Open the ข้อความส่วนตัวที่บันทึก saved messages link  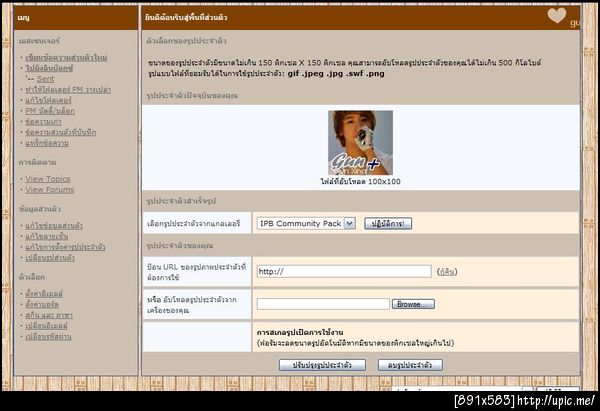tap(61, 132)
